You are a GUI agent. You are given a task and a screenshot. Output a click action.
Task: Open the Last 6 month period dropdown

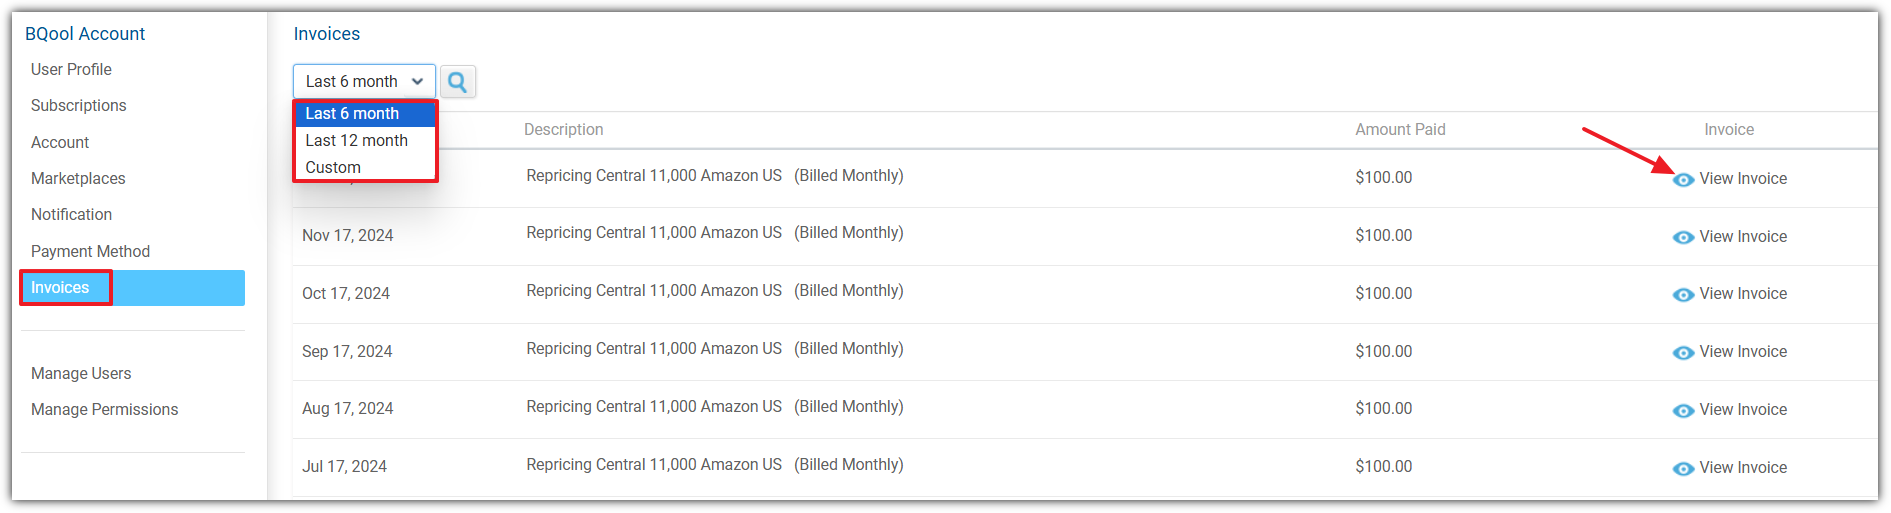364,82
